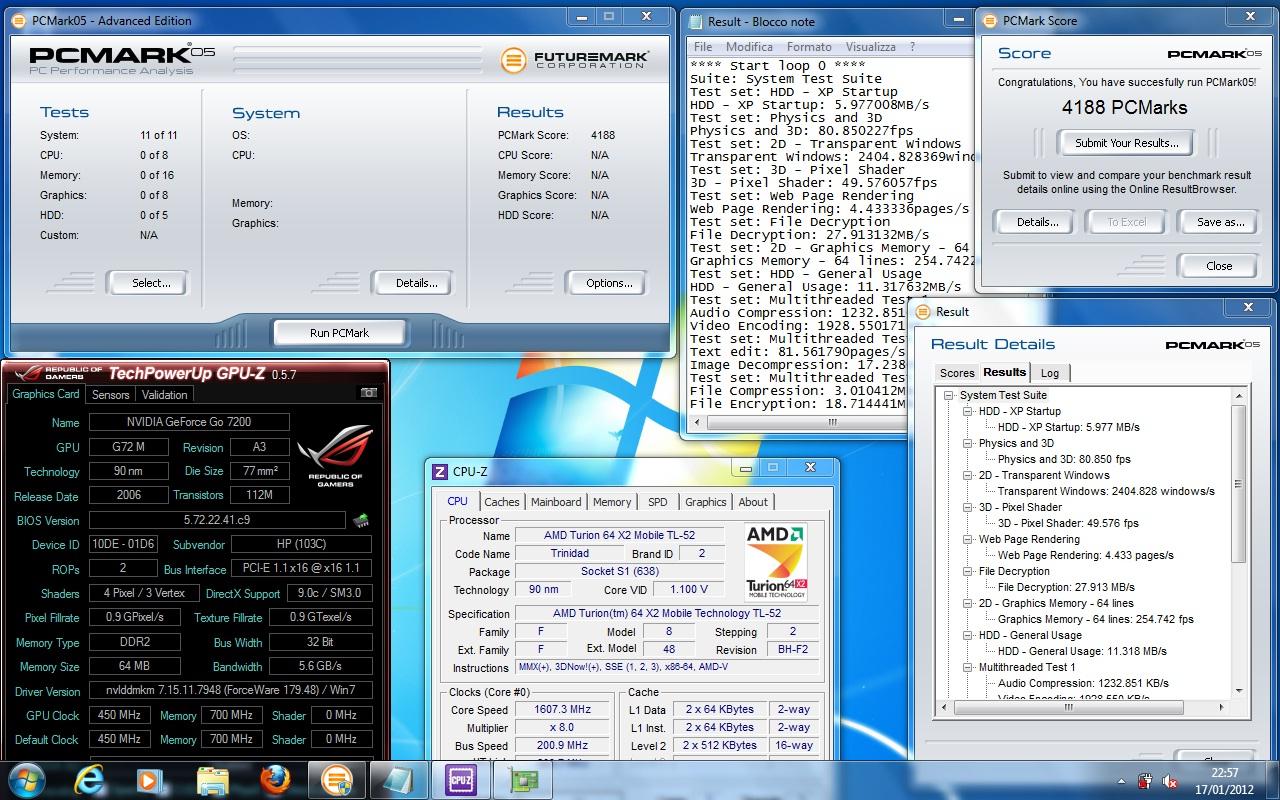Click the BIOS save chip icon in GPU-Z
The height and width of the screenshot is (800, 1280).
(x=361, y=520)
